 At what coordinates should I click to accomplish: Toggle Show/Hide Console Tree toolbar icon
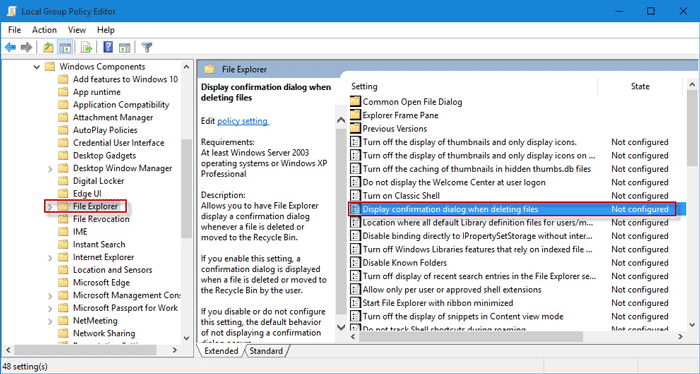click(65, 47)
